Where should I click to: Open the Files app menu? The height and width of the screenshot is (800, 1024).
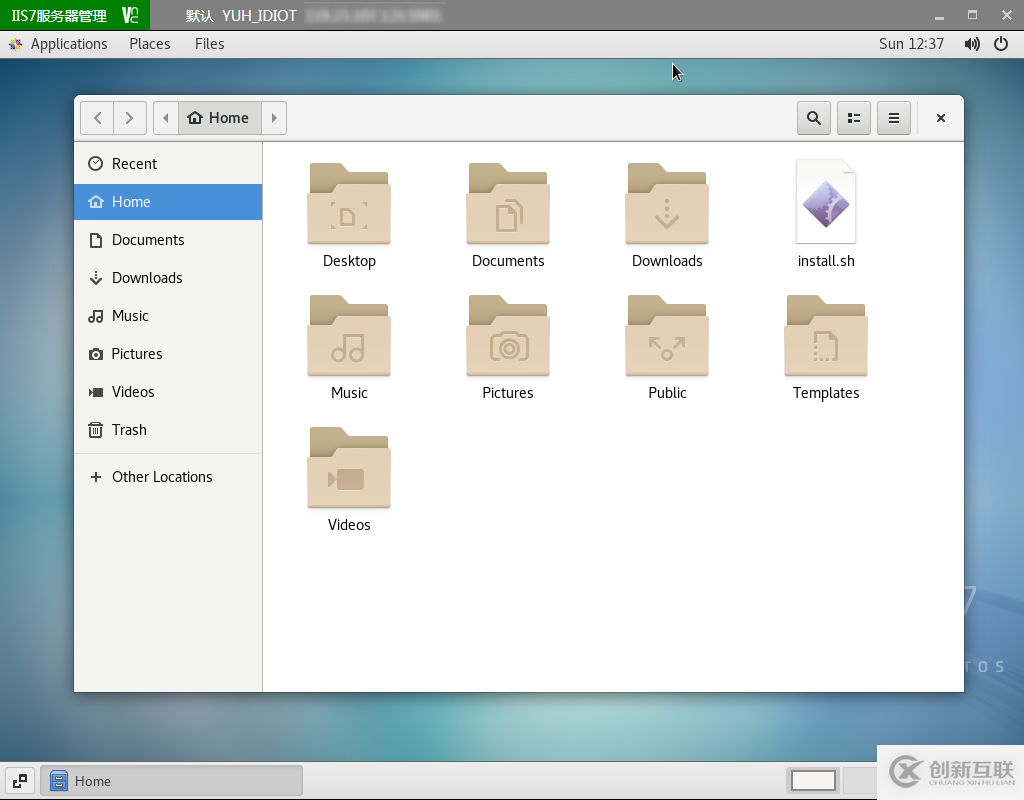pos(209,44)
